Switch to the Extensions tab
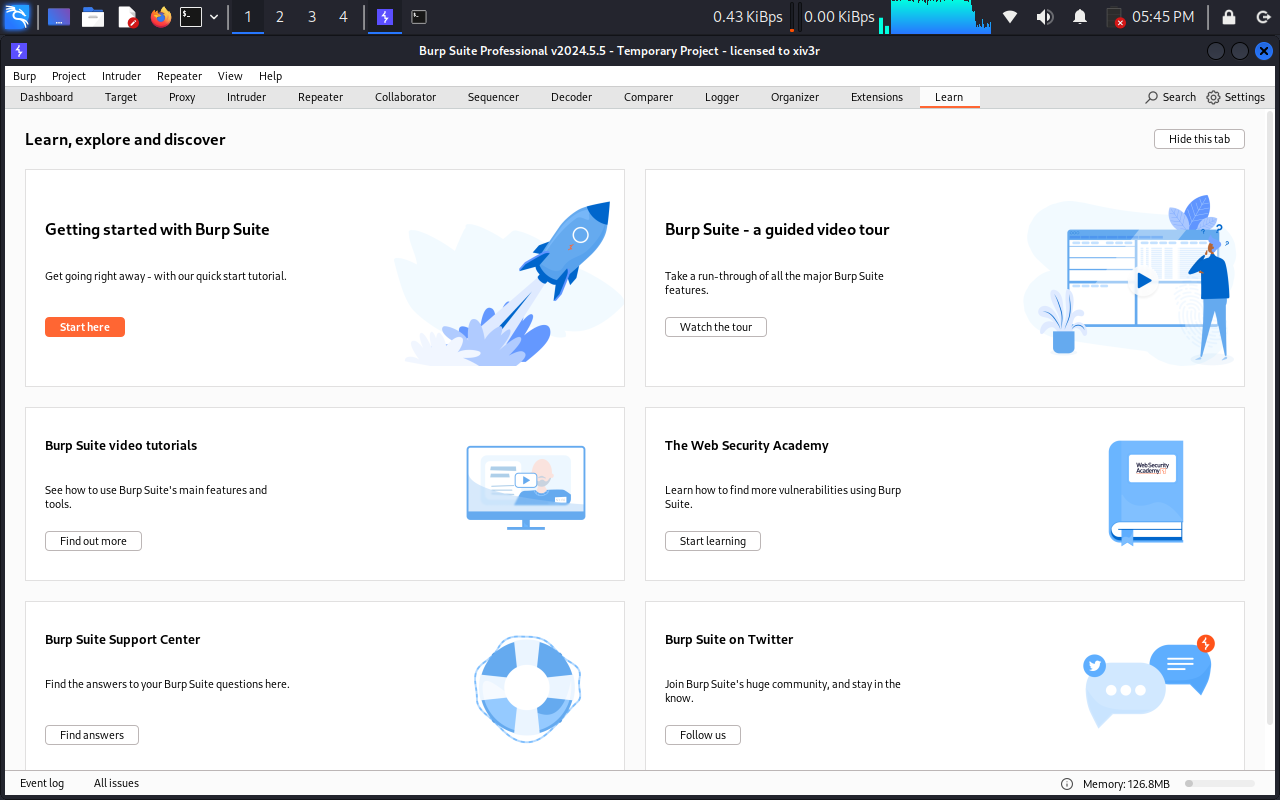The image size is (1280, 800). point(876,97)
